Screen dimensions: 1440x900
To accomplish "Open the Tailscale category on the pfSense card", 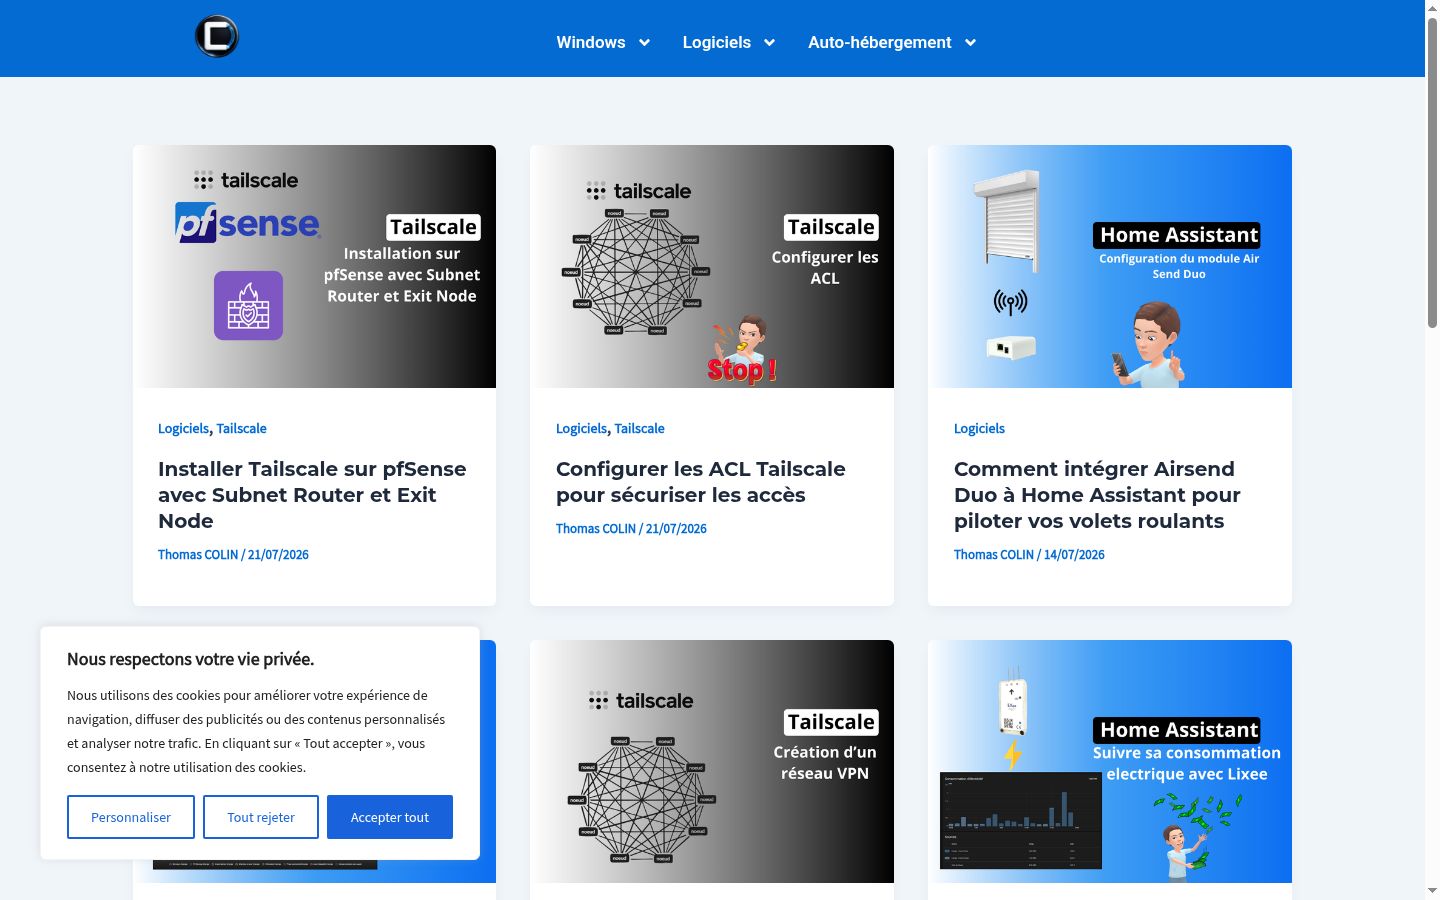I will [241, 428].
